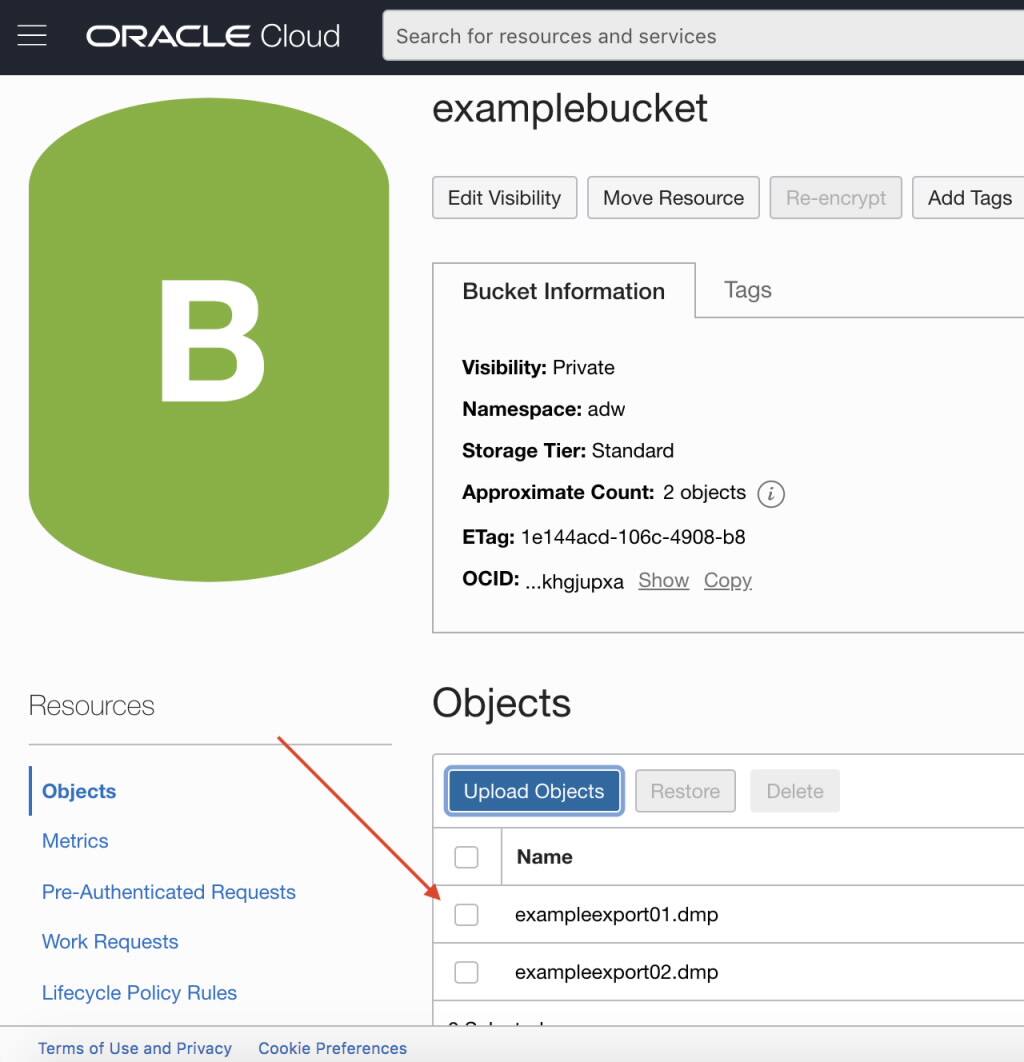Open the Metrics resource page

click(74, 840)
